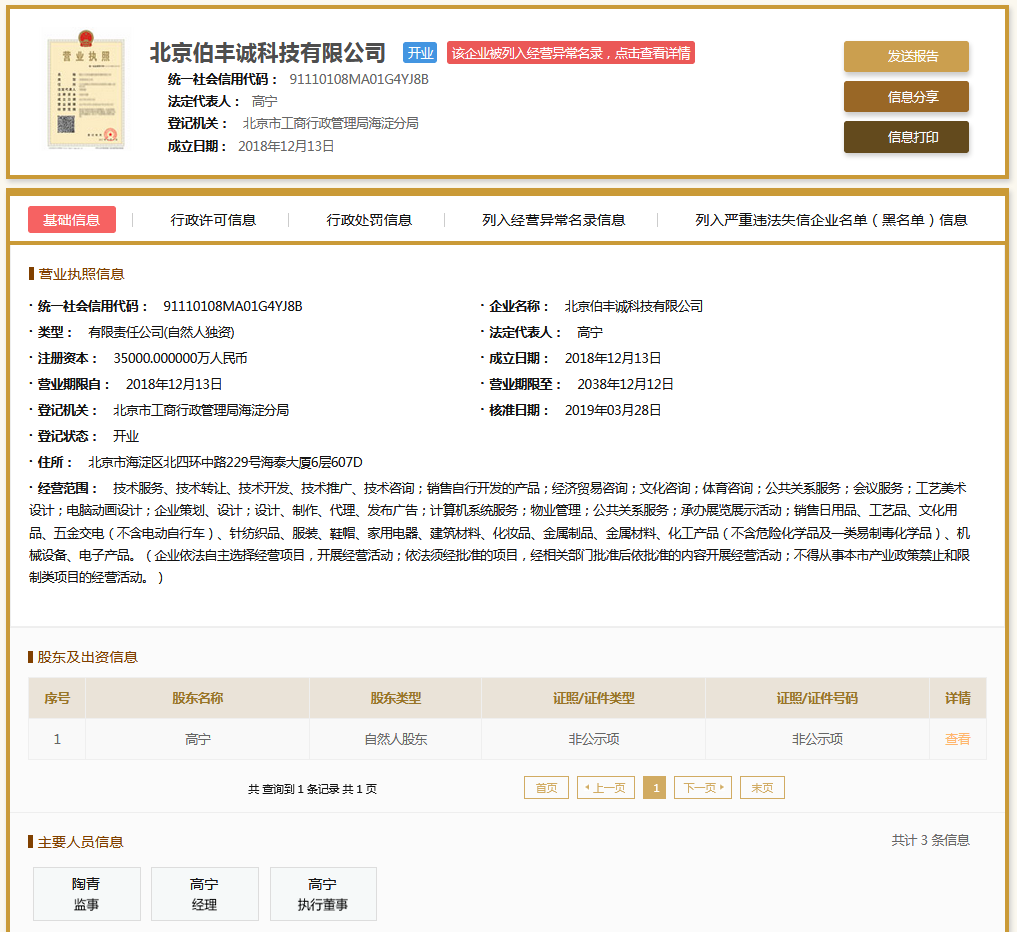The height and width of the screenshot is (932, 1017).
Task: Select the 陶青 监事 personnel card
Action: point(86,893)
